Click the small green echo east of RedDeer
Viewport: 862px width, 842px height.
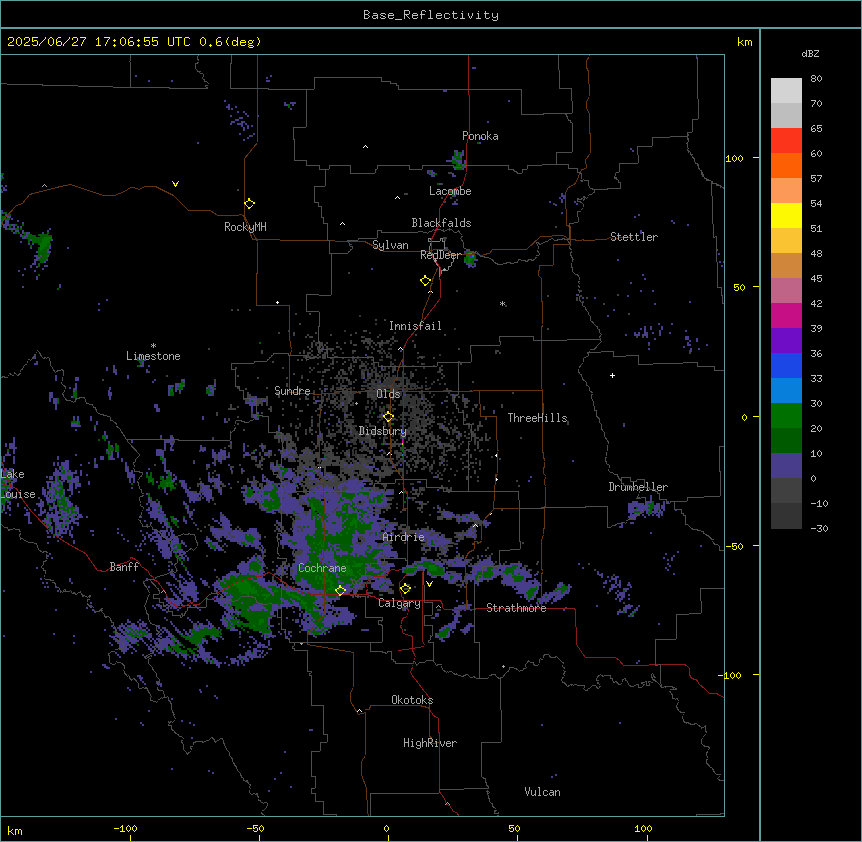[x=470, y=258]
